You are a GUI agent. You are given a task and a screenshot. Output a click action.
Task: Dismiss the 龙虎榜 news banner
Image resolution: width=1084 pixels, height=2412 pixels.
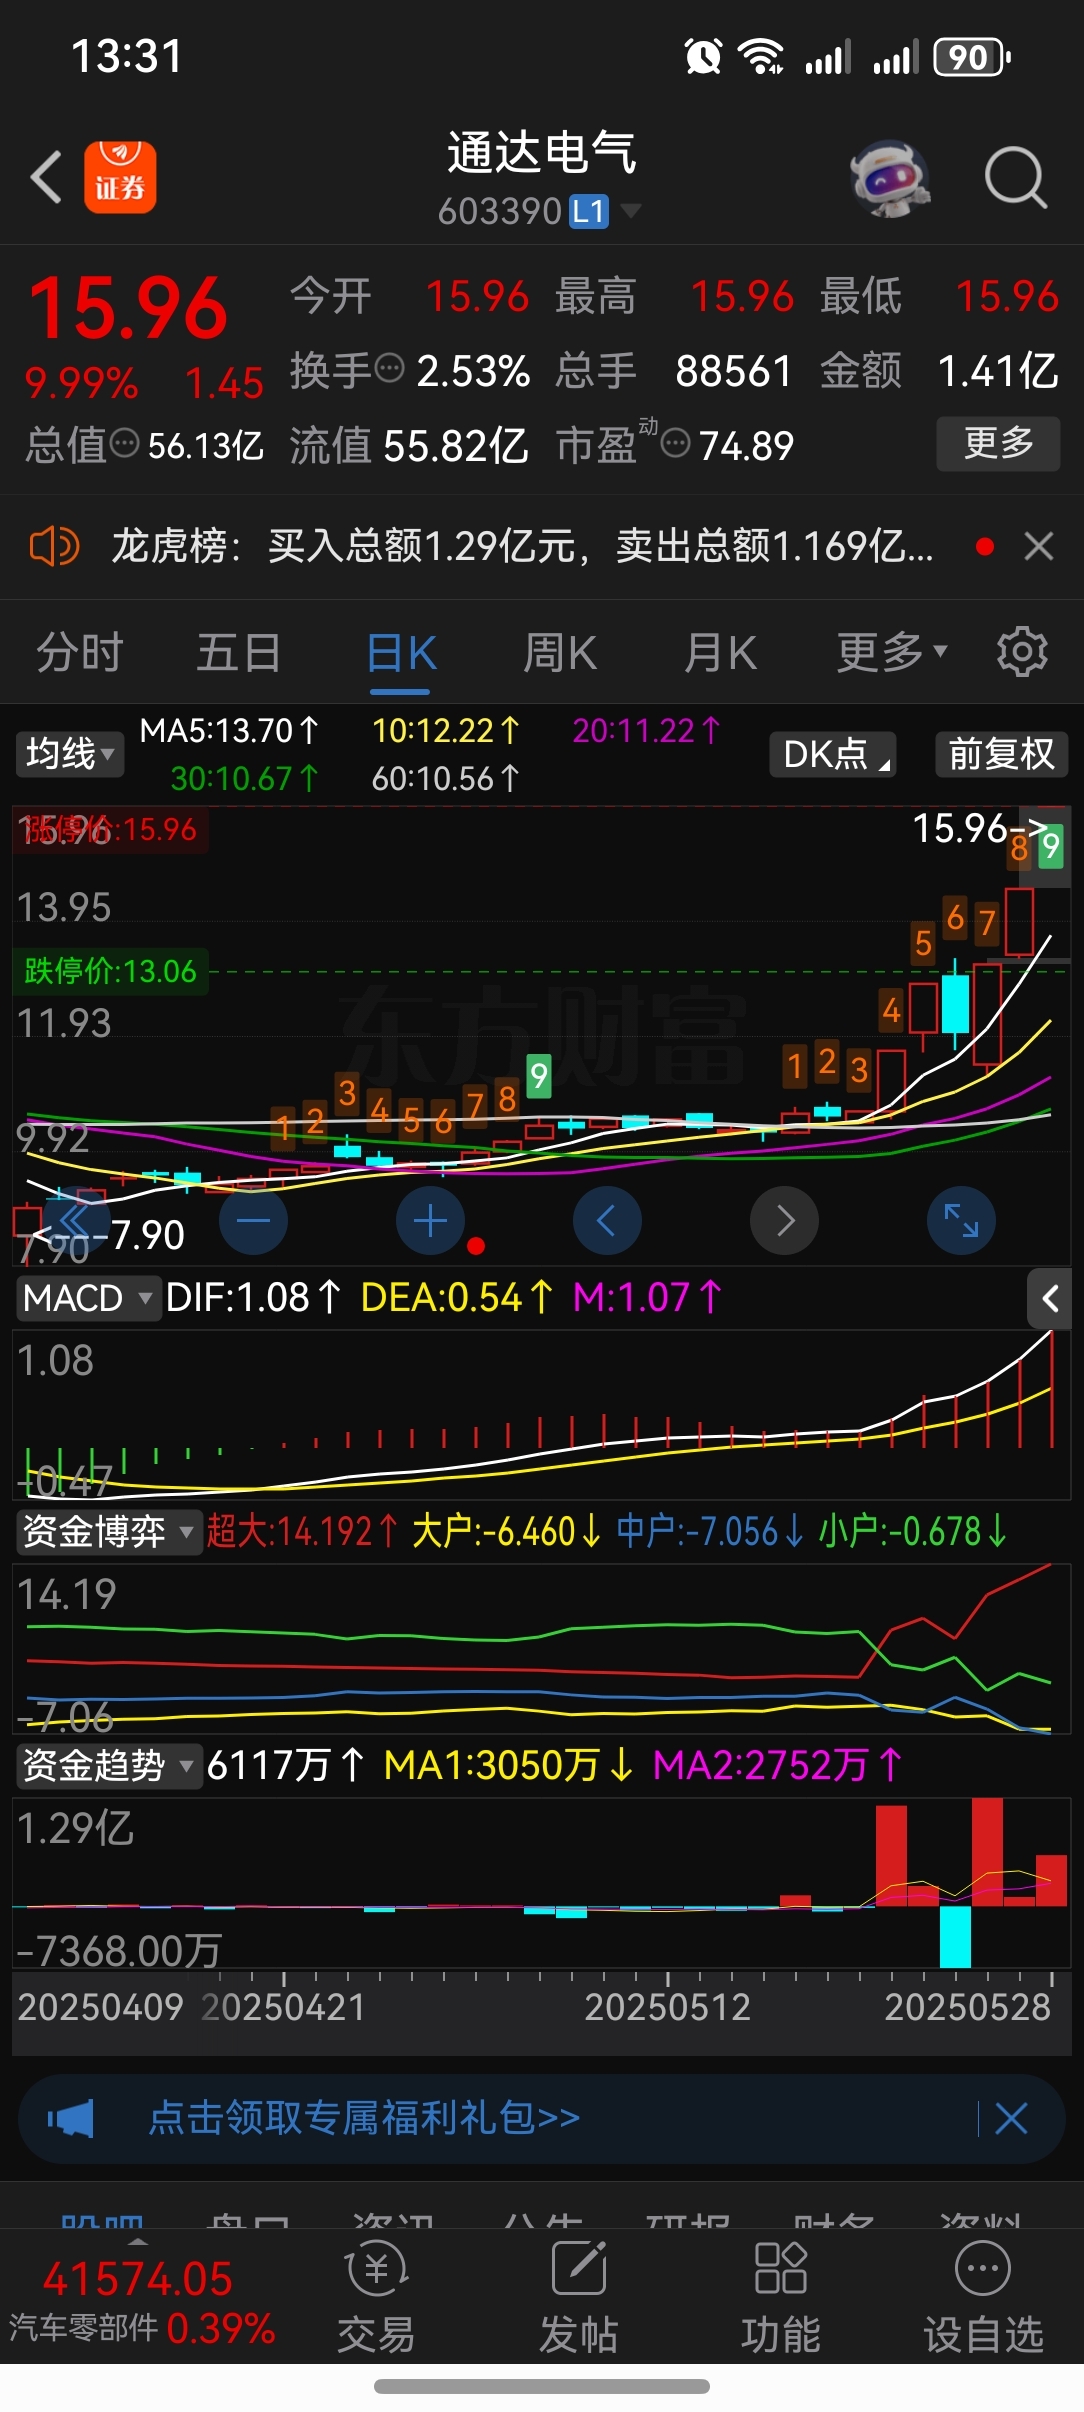(x=1039, y=546)
